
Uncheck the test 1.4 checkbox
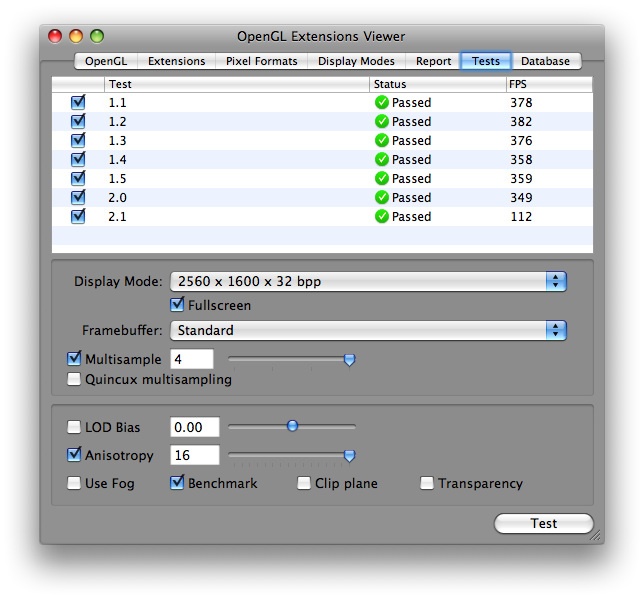click(x=78, y=159)
